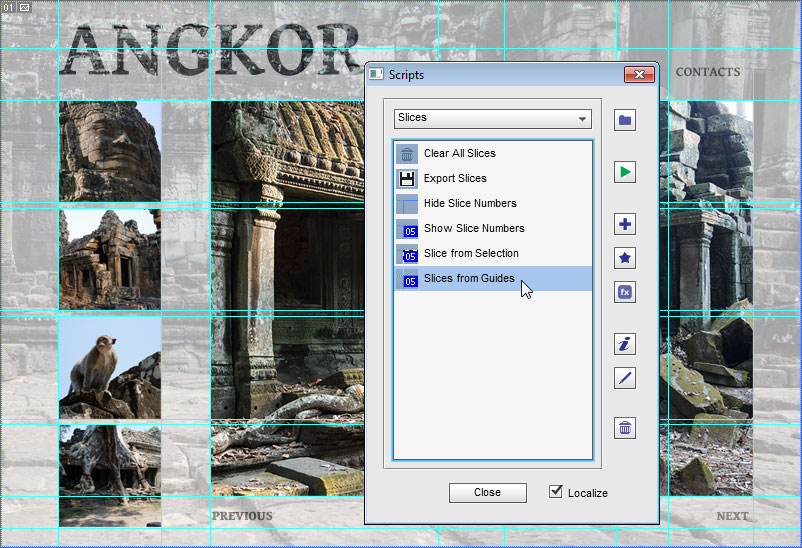Click the Scripts dialog title bar icon
This screenshot has height=548, width=802.
tap(376, 75)
